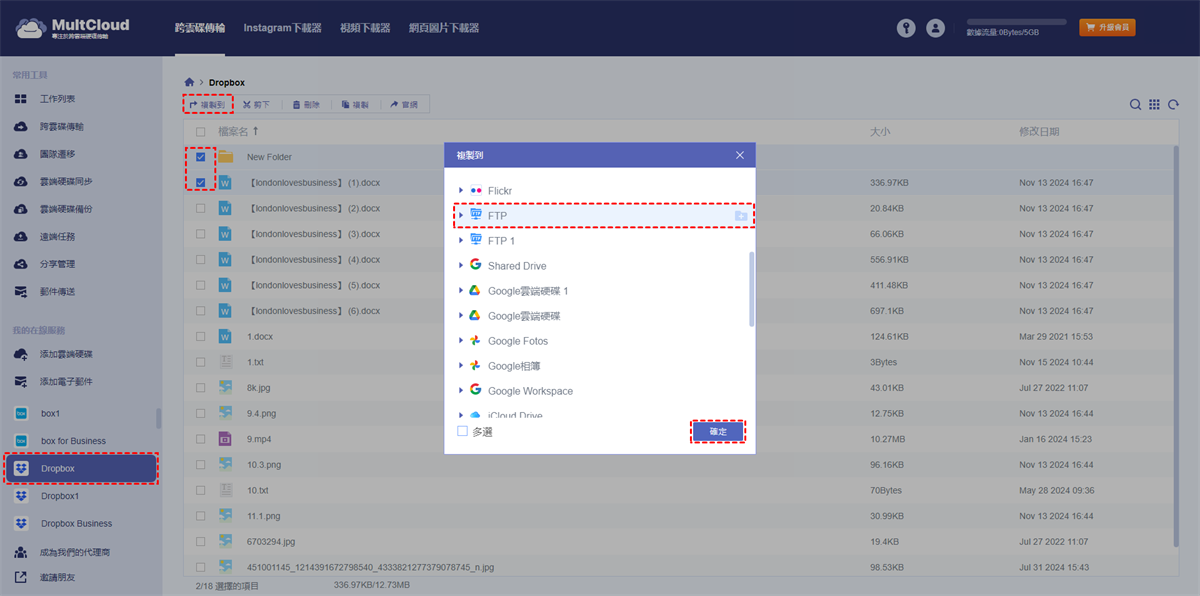
Task: Click the 升級會員 upgrade button
Action: coord(1107,27)
